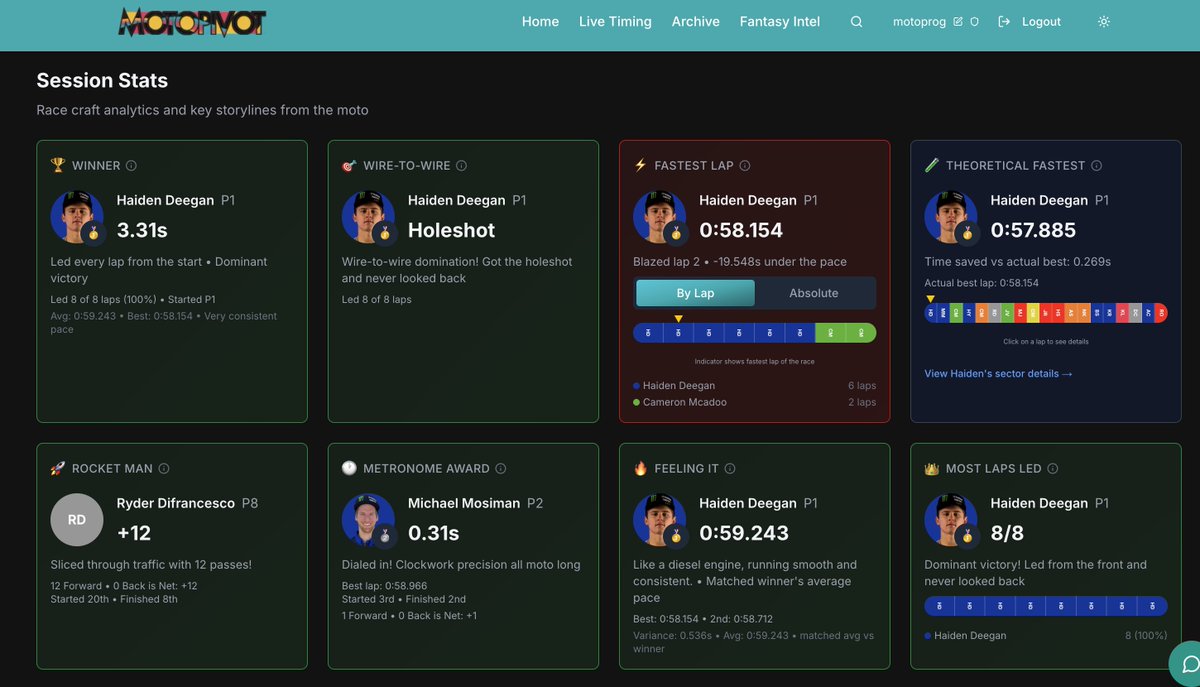Select first segment of Fastest Lap bar
The height and width of the screenshot is (687, 1200).
(x=648, y=333)
